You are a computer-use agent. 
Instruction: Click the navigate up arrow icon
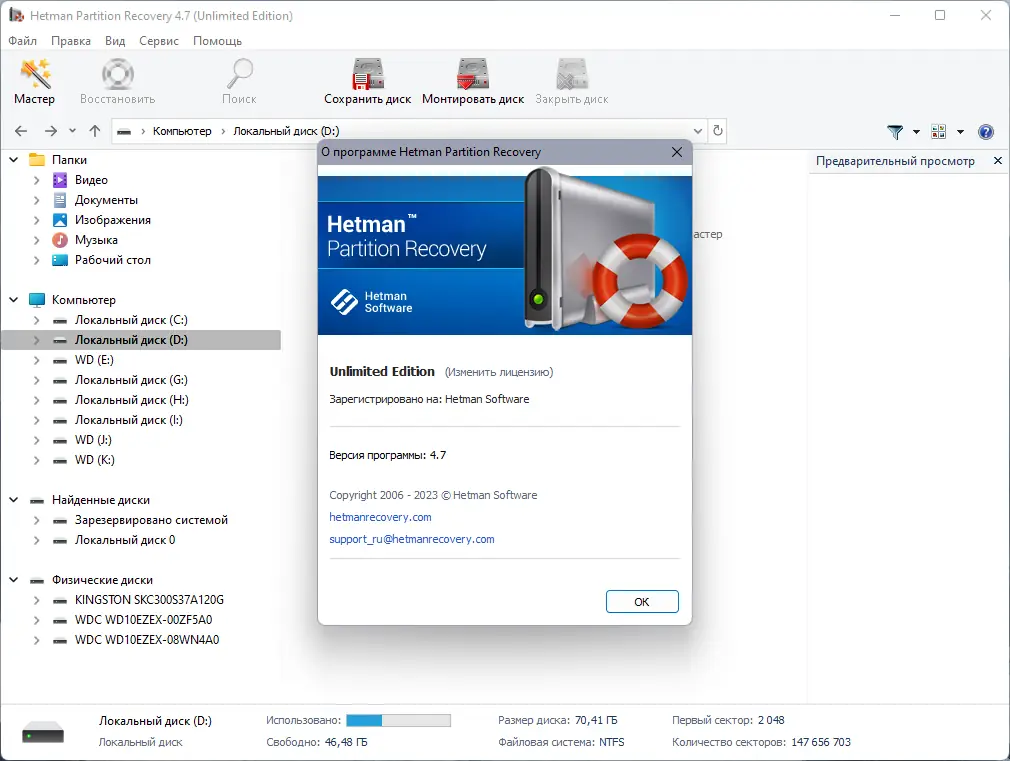[x=95, y=131]
